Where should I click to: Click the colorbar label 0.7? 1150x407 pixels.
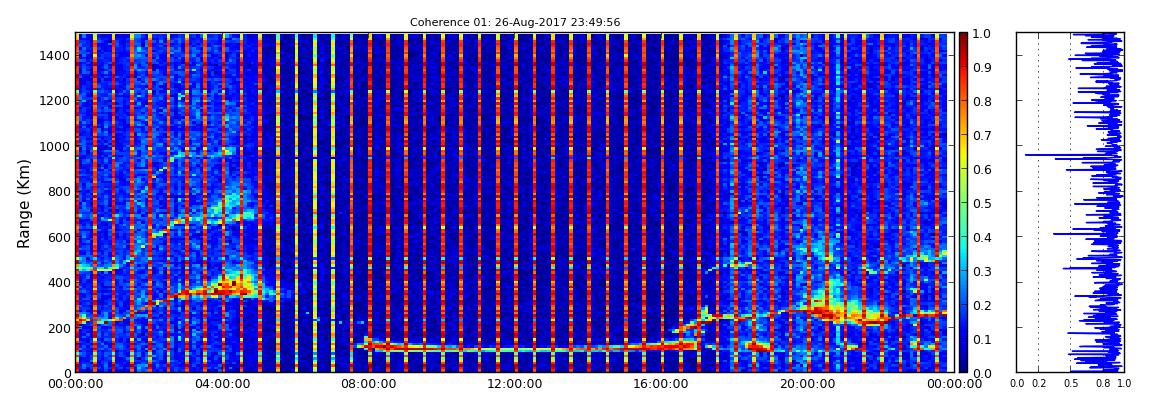point(982,136)
